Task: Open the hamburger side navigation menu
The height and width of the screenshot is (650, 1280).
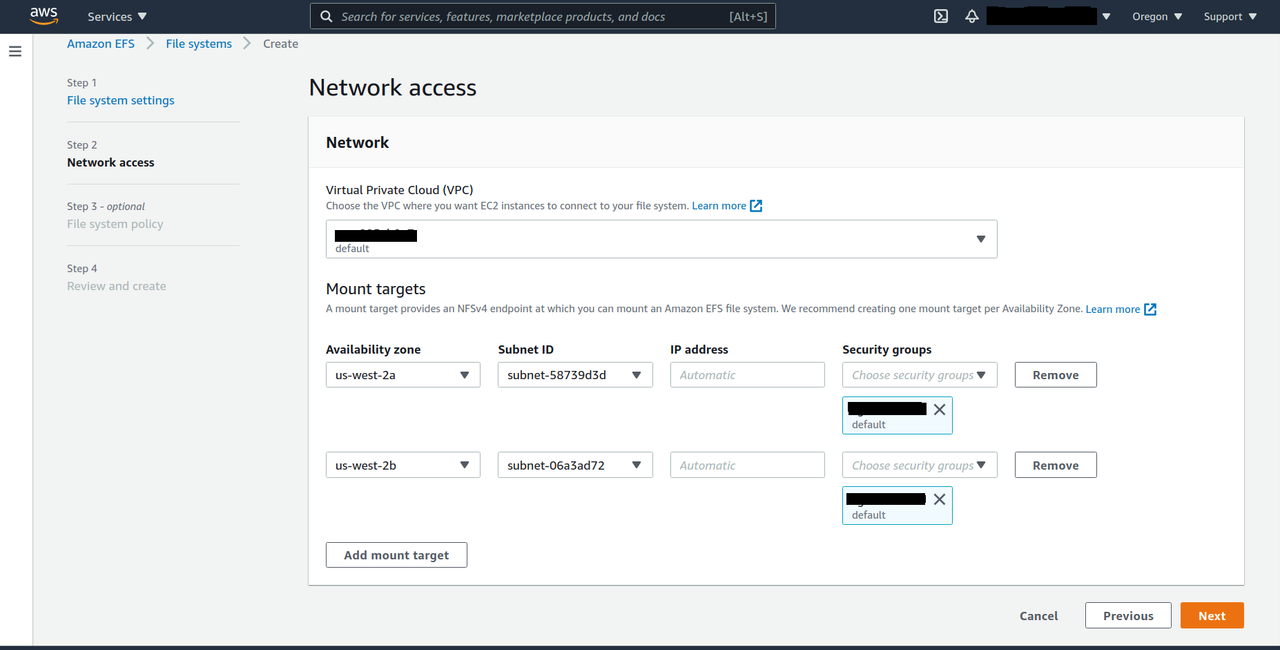Action: pos(15,51)
